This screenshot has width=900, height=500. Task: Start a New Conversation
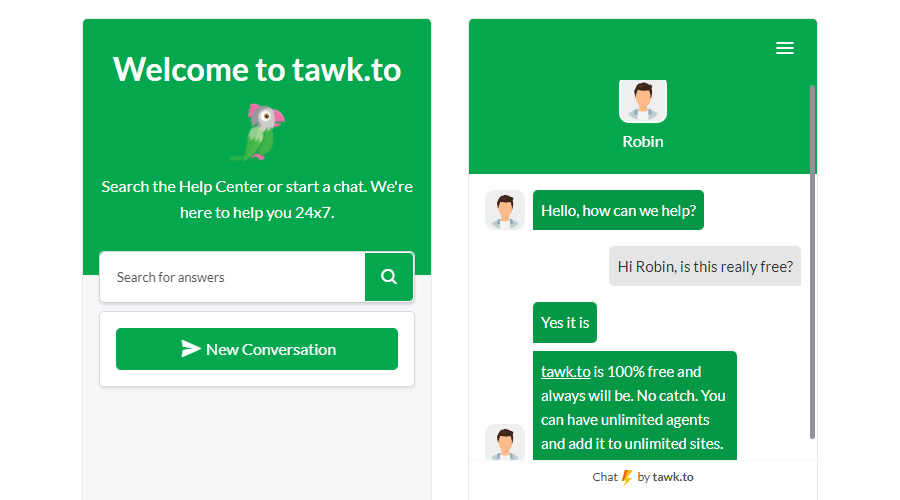tap(257, 349)
